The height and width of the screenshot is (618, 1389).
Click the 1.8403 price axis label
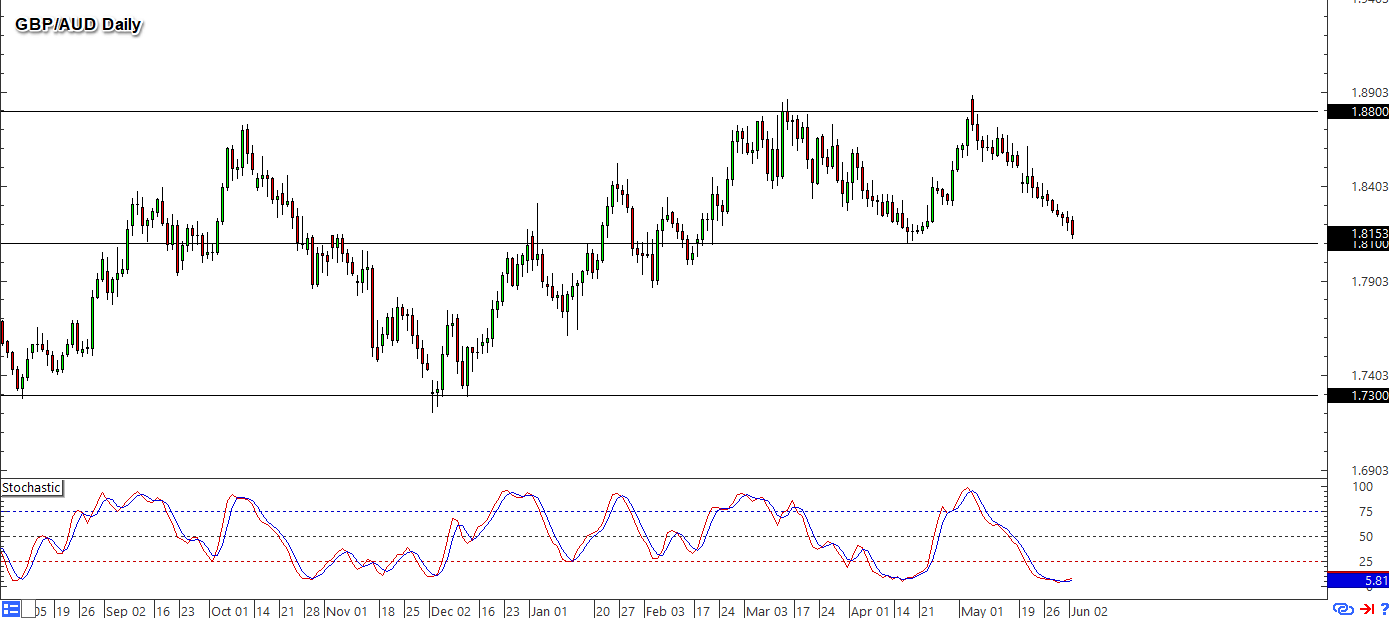coord(1369,186)
